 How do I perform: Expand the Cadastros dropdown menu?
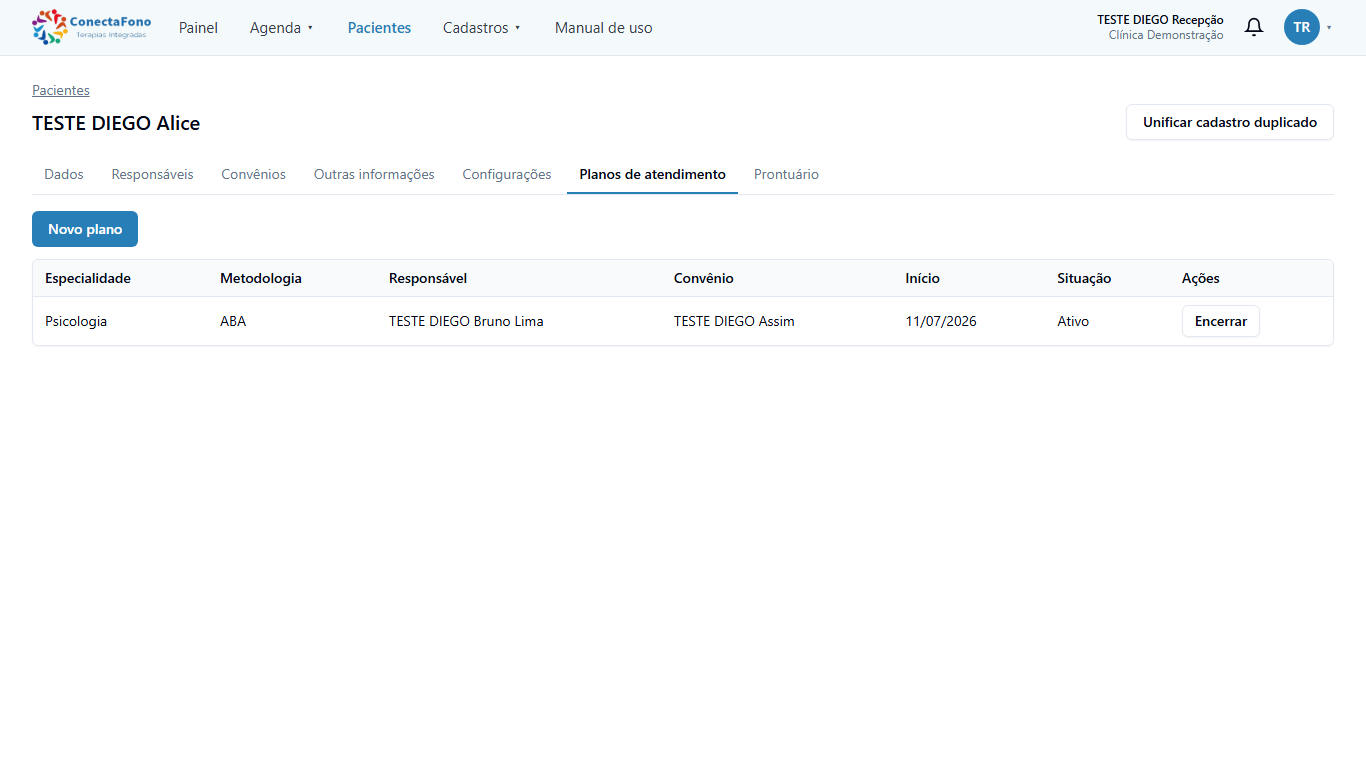(x=482, y=28)
